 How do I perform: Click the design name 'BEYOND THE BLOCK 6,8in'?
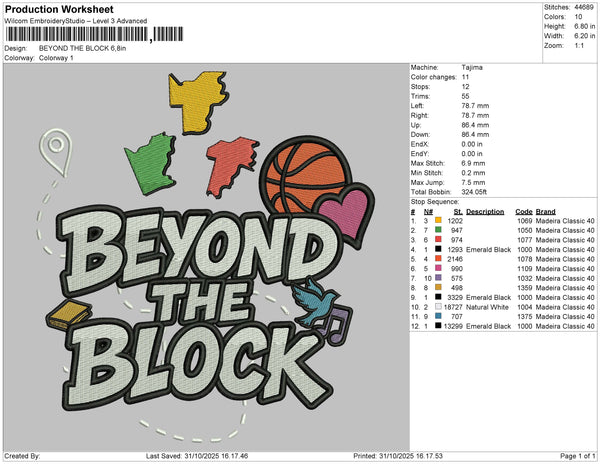pos(82,48)
